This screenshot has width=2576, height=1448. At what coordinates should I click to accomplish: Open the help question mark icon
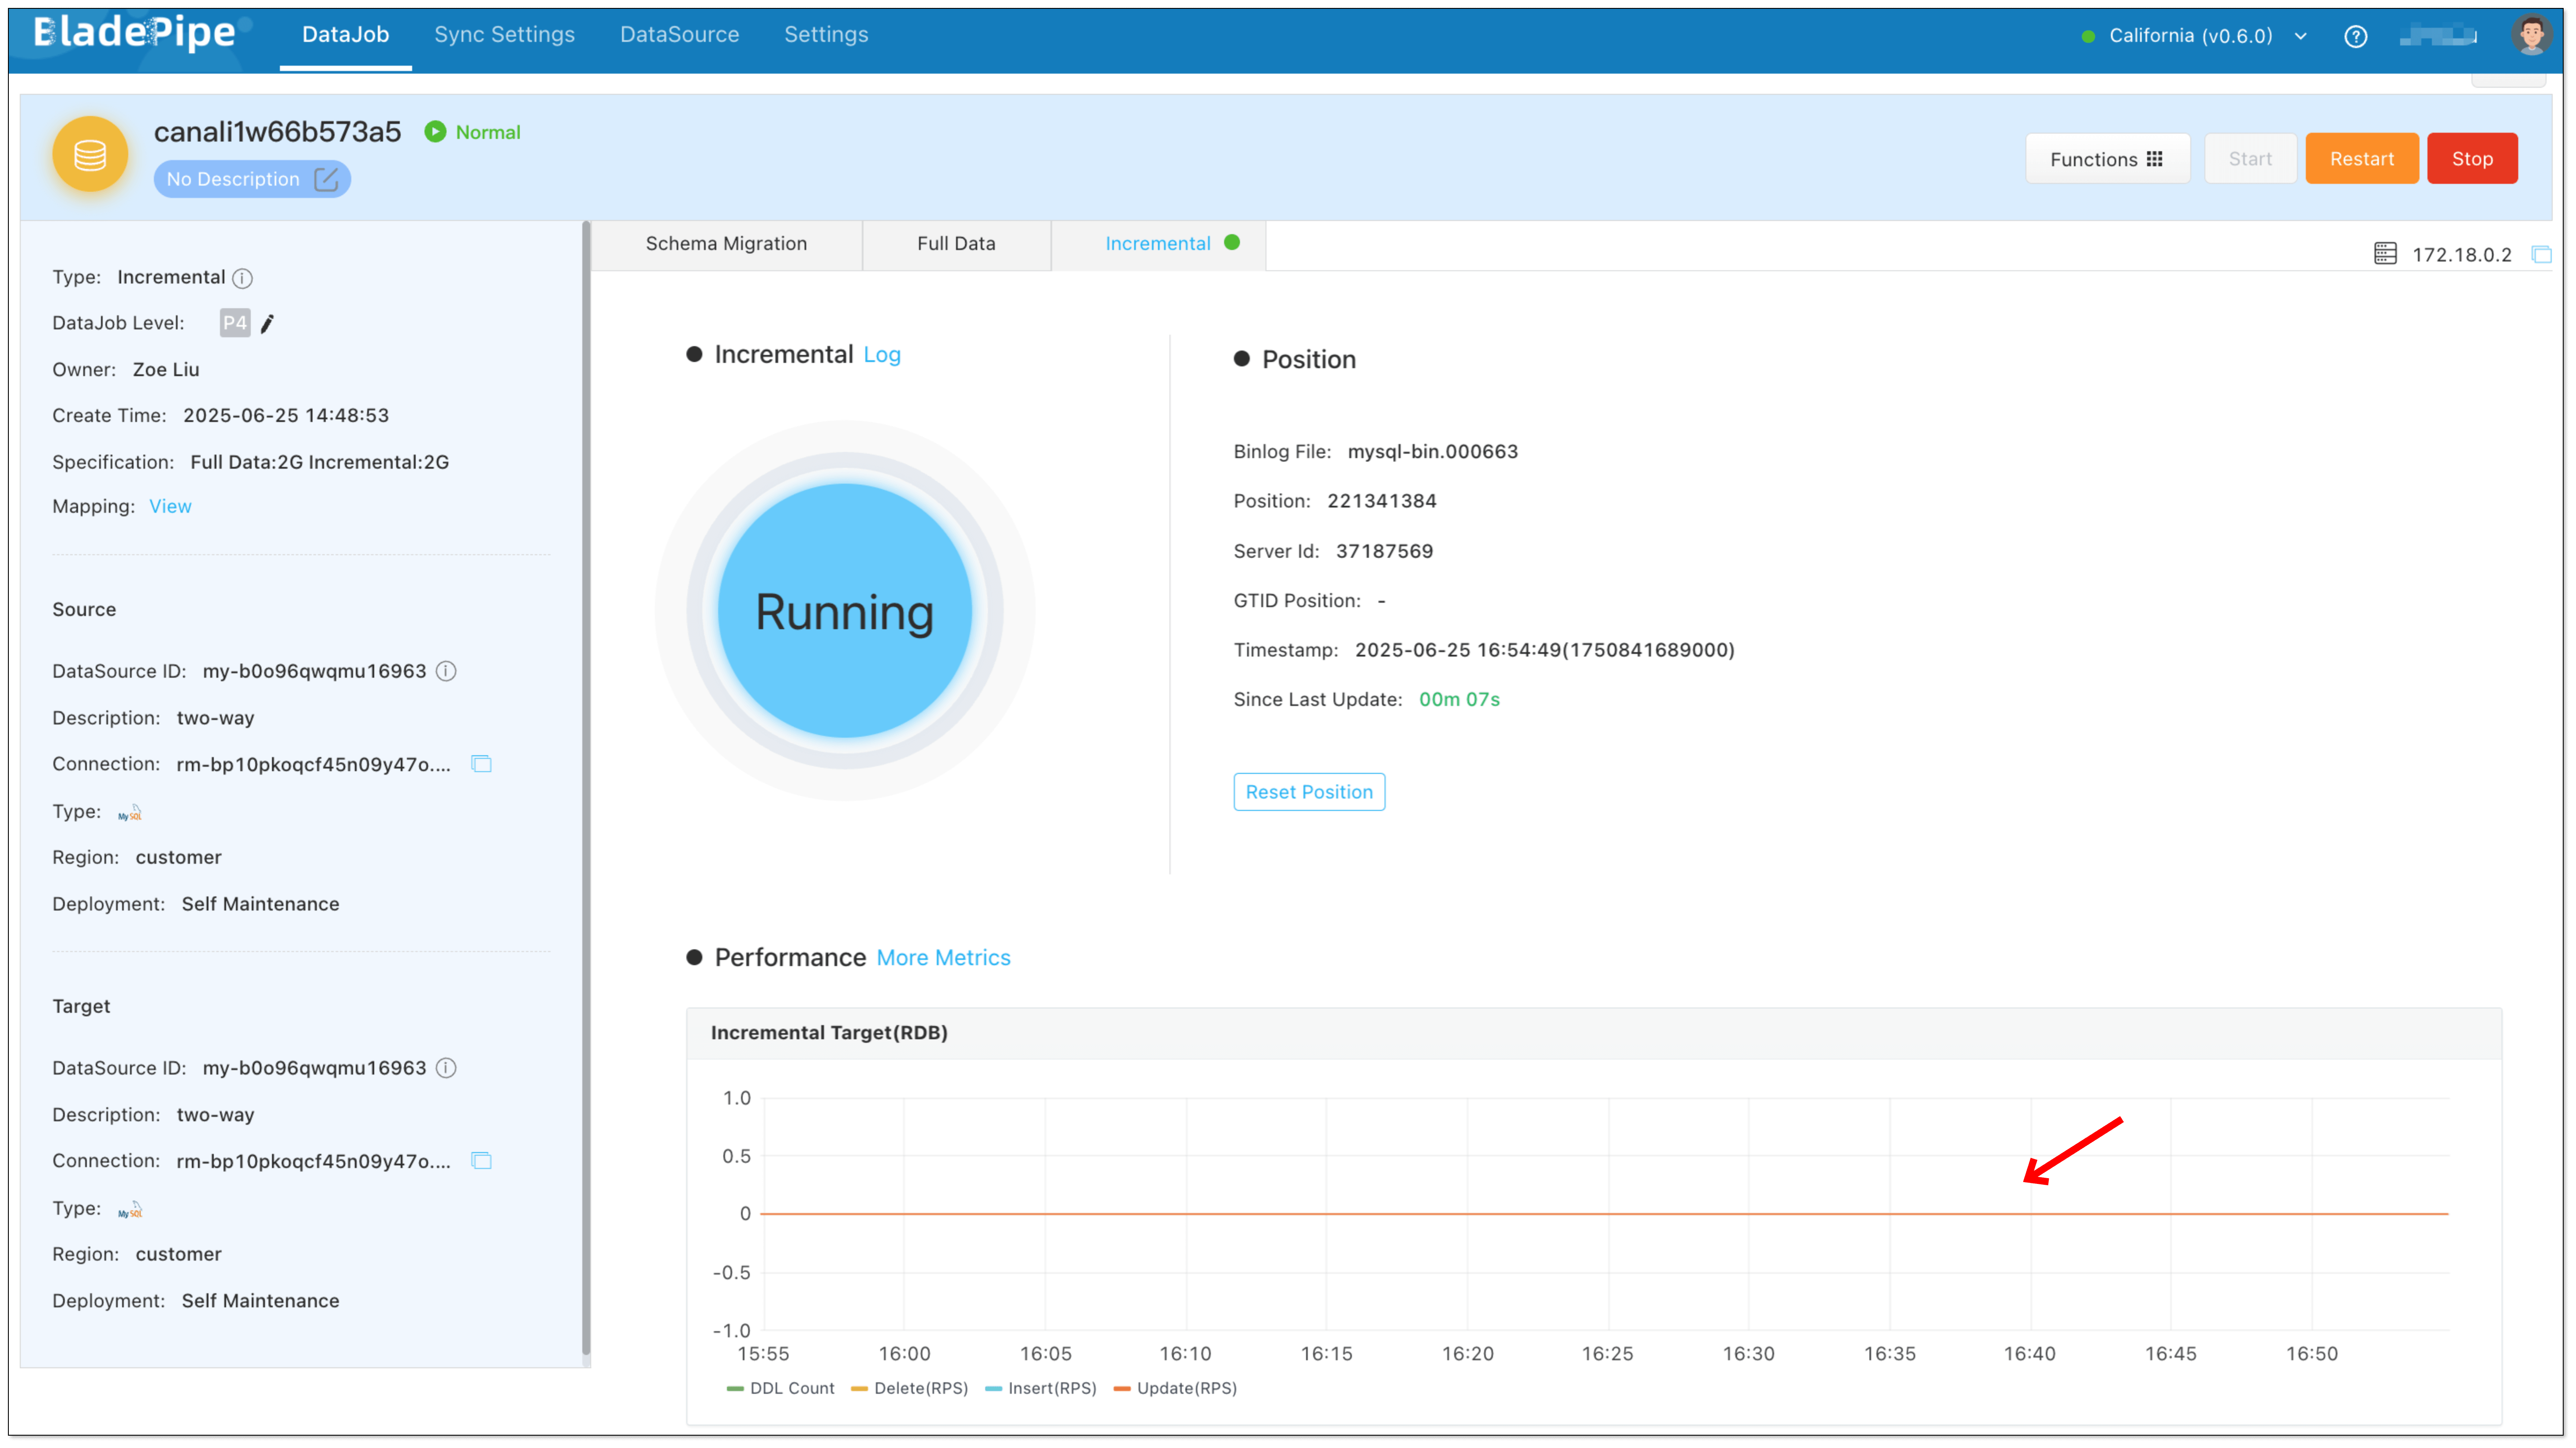[x=2355, y=36]
